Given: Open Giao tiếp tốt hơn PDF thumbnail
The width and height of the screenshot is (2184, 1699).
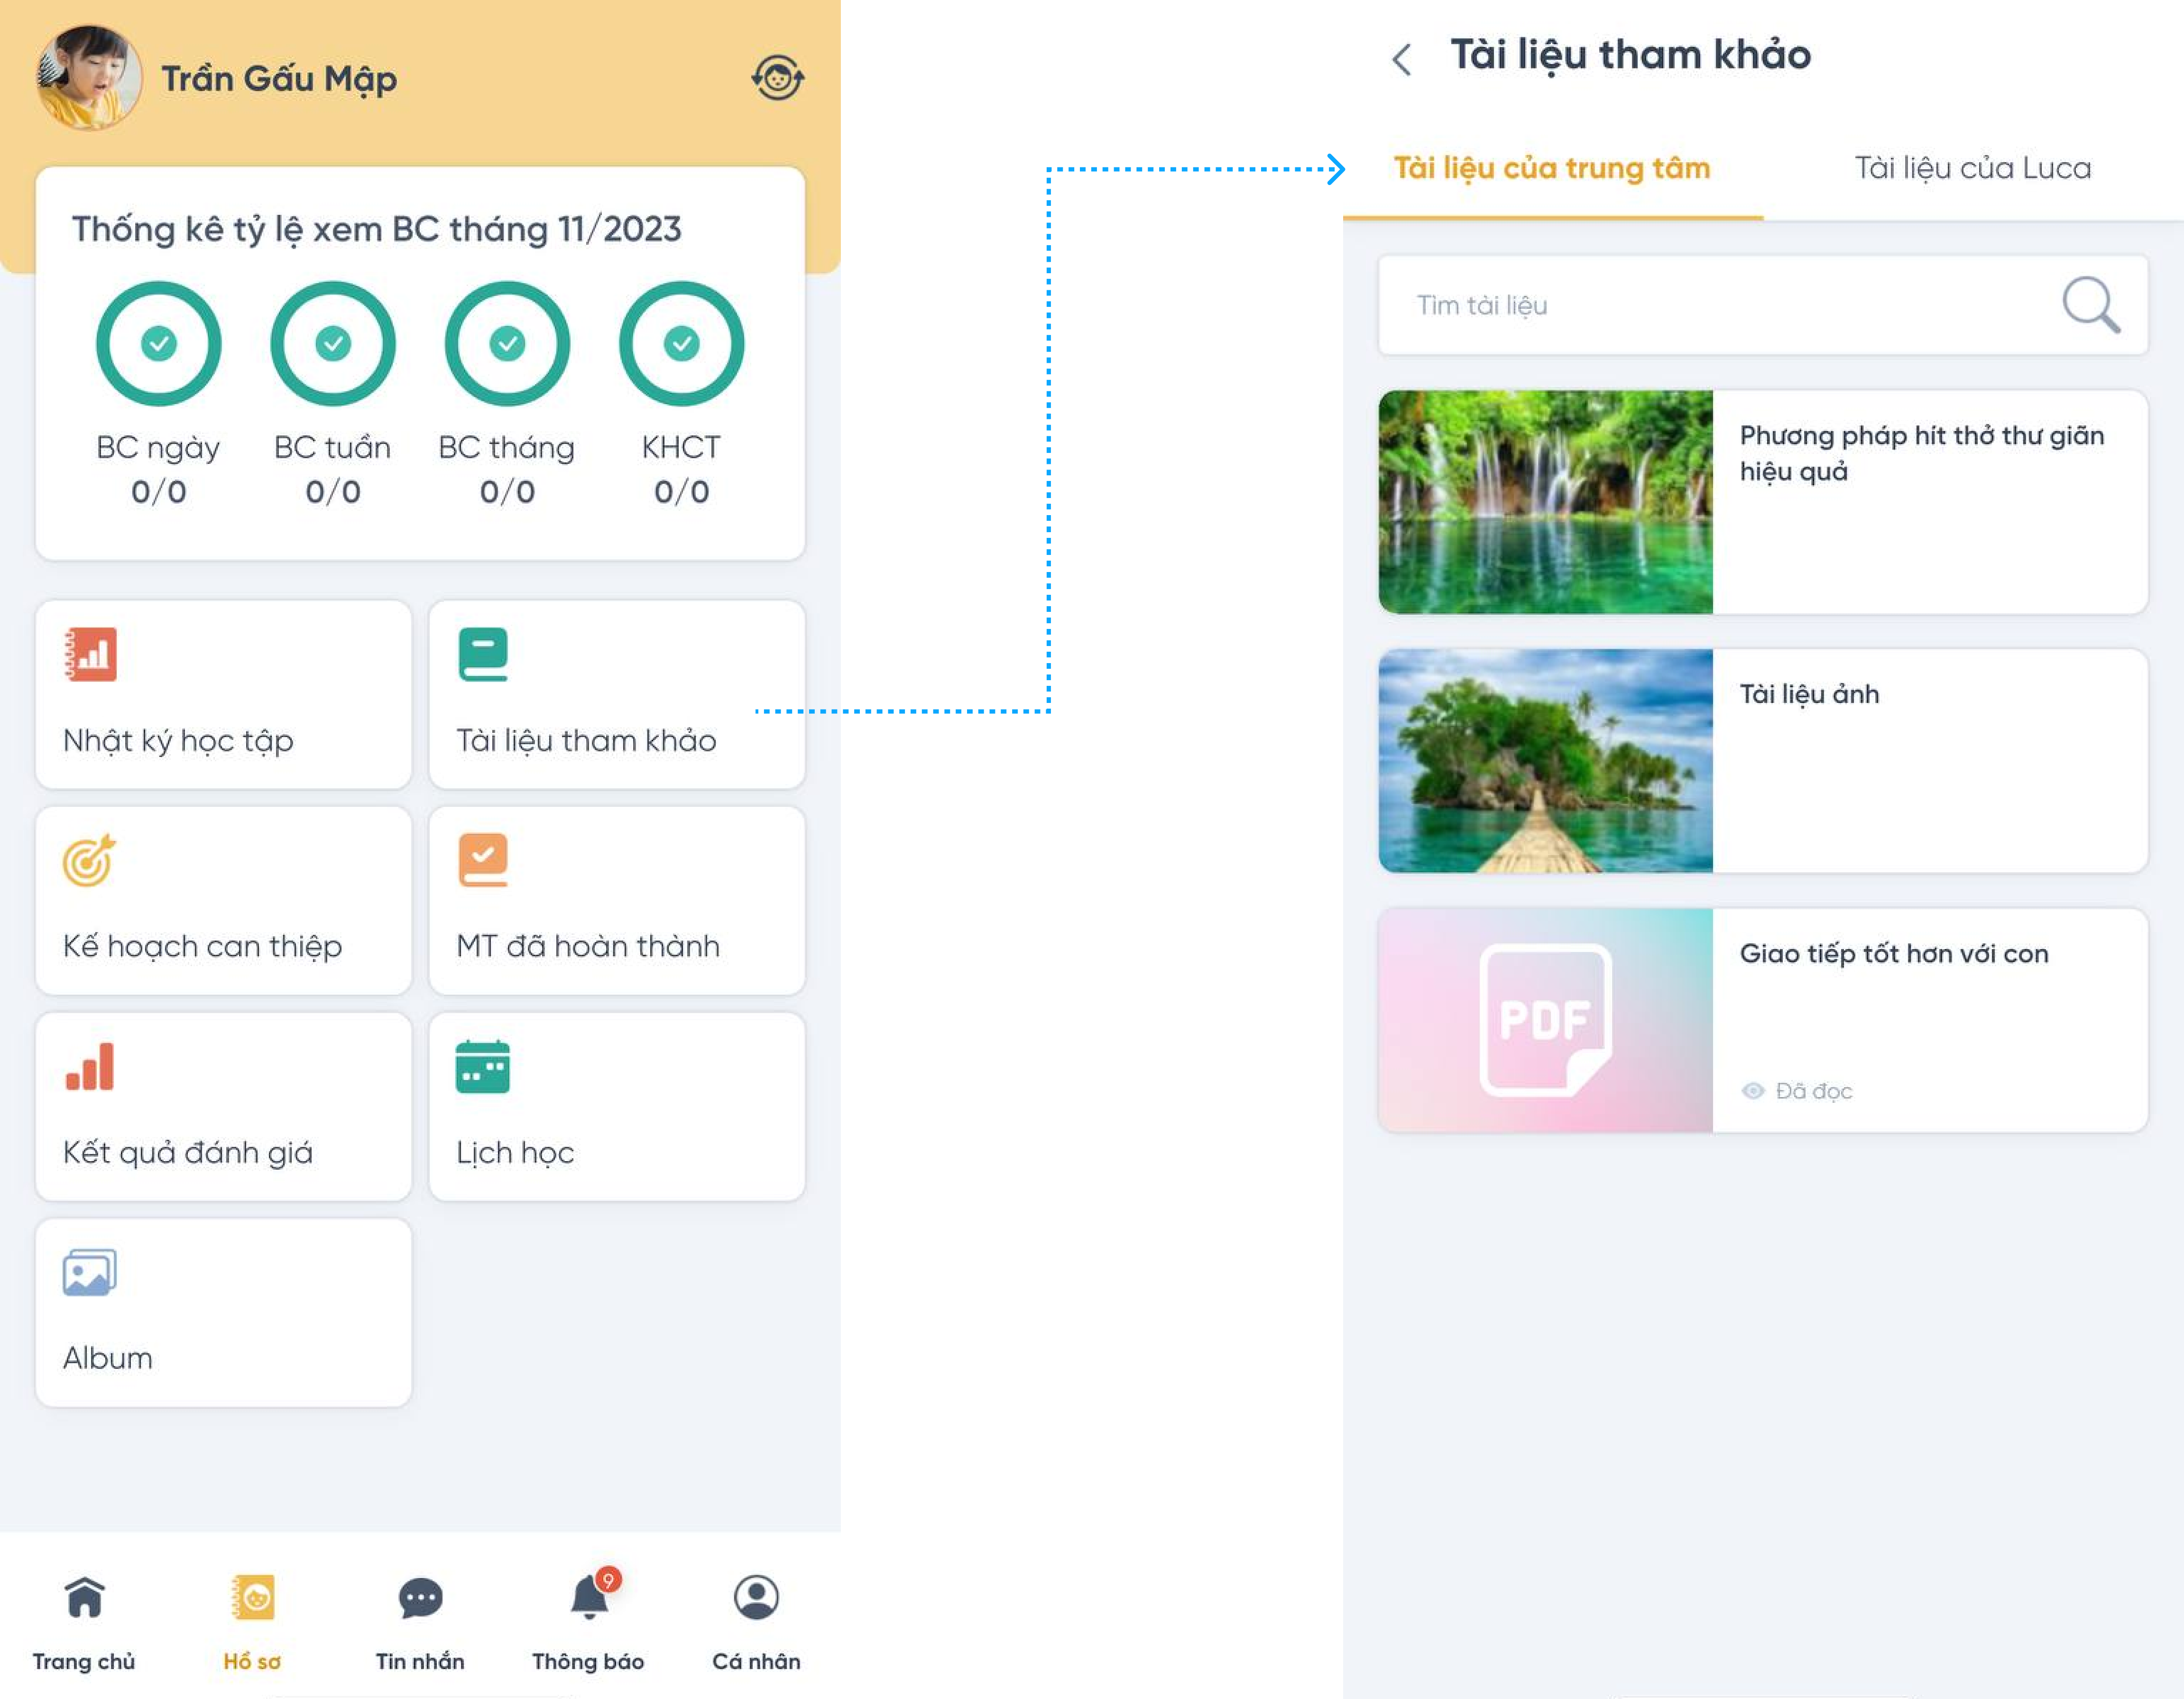Looking at the screenshot, I should click(x=1545, y=1020).
